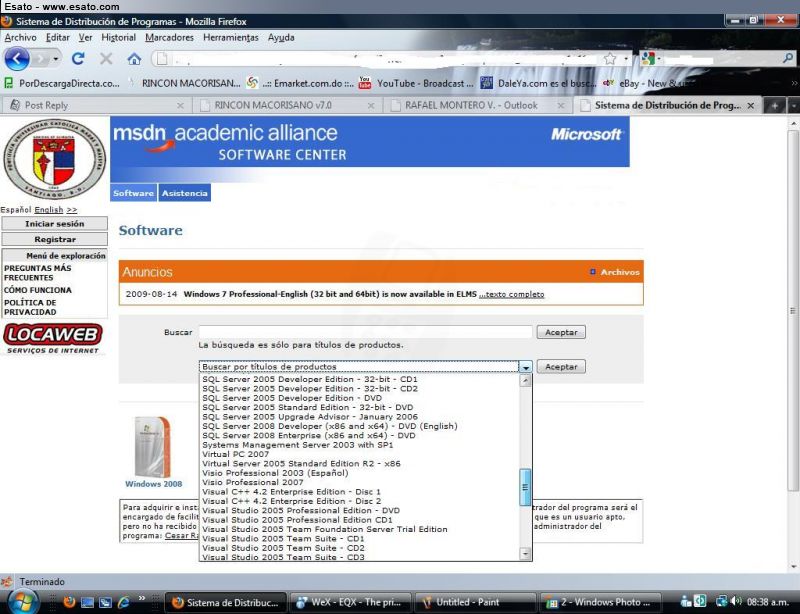The width and height of the screenshot is (800, 614).
Task: Open Untitled - Paint from the taskbar
Action: pos(476,602)
